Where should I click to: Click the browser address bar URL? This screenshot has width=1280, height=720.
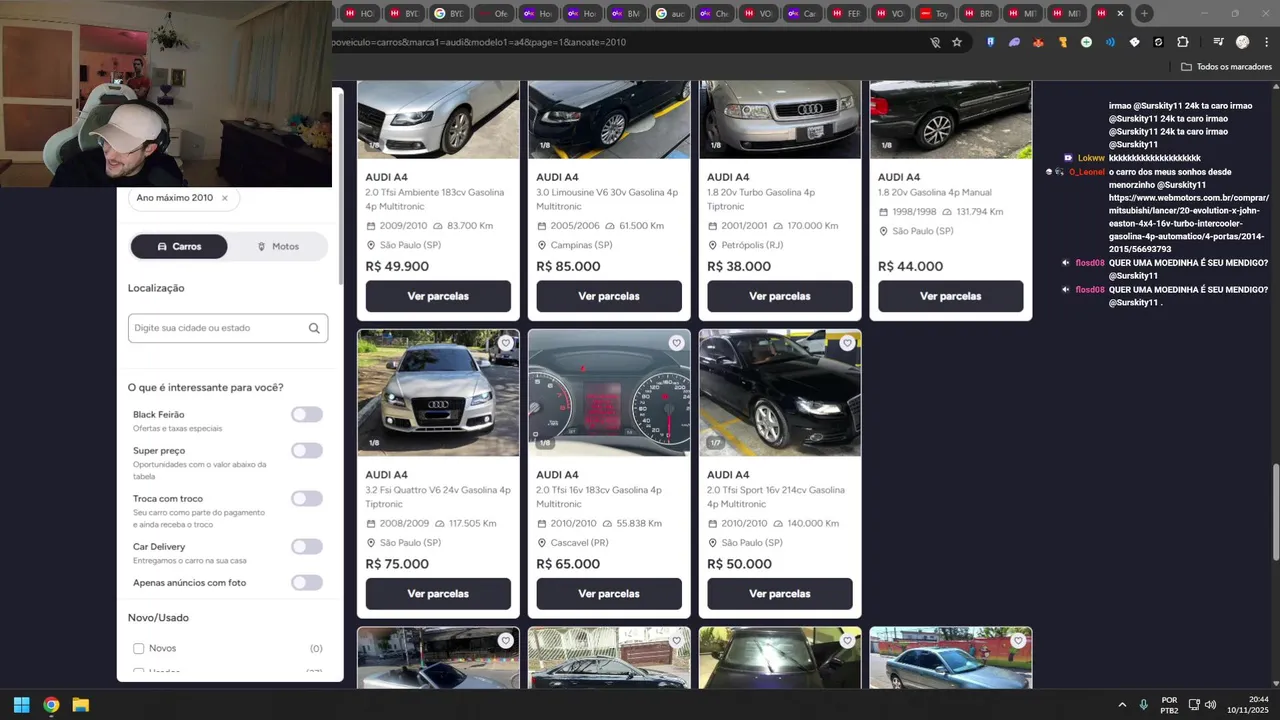pos(479,42)
